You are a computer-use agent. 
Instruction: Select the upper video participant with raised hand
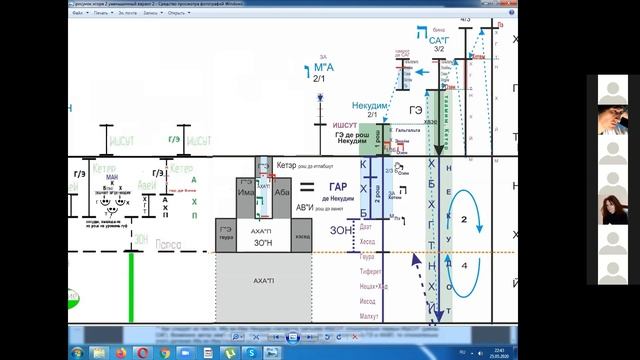tap(613, 120)
